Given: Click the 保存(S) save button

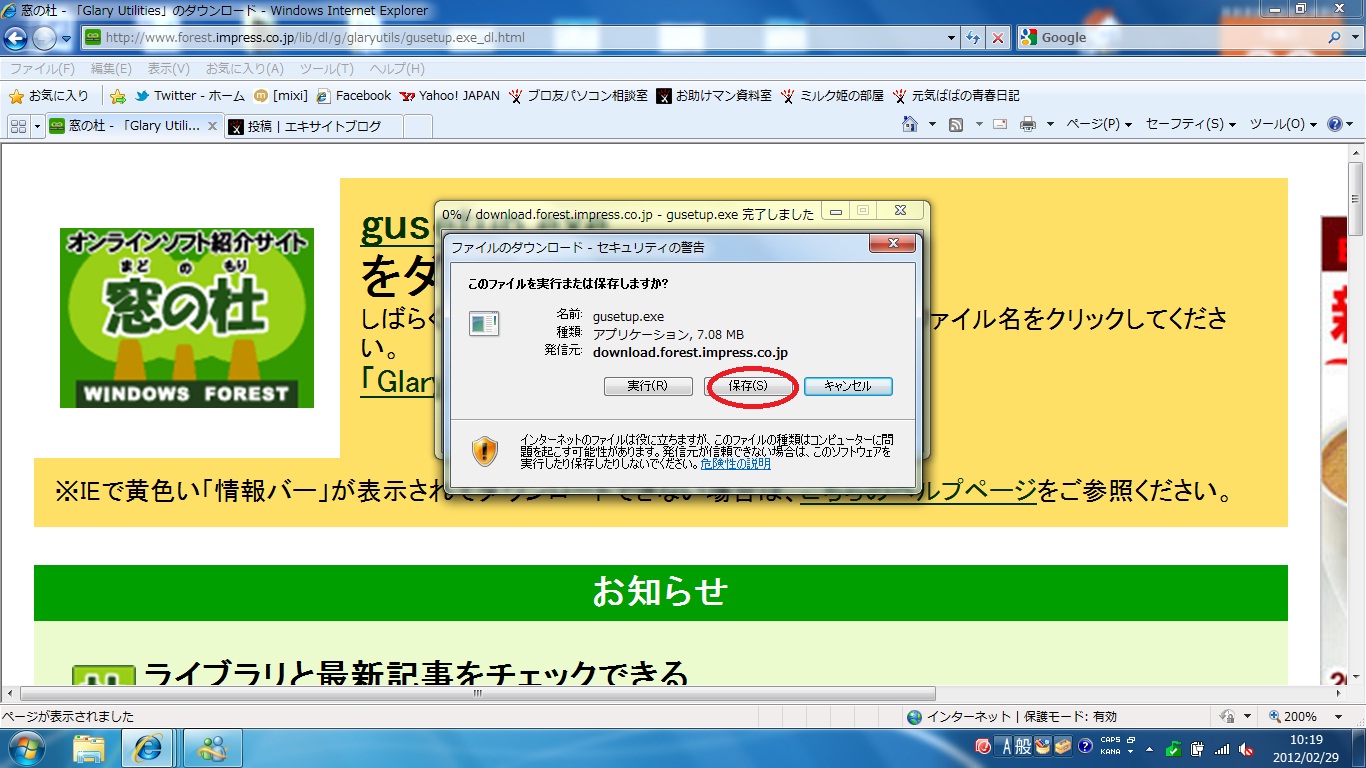Looking at the screenshot, I should (x=748, y=386).
